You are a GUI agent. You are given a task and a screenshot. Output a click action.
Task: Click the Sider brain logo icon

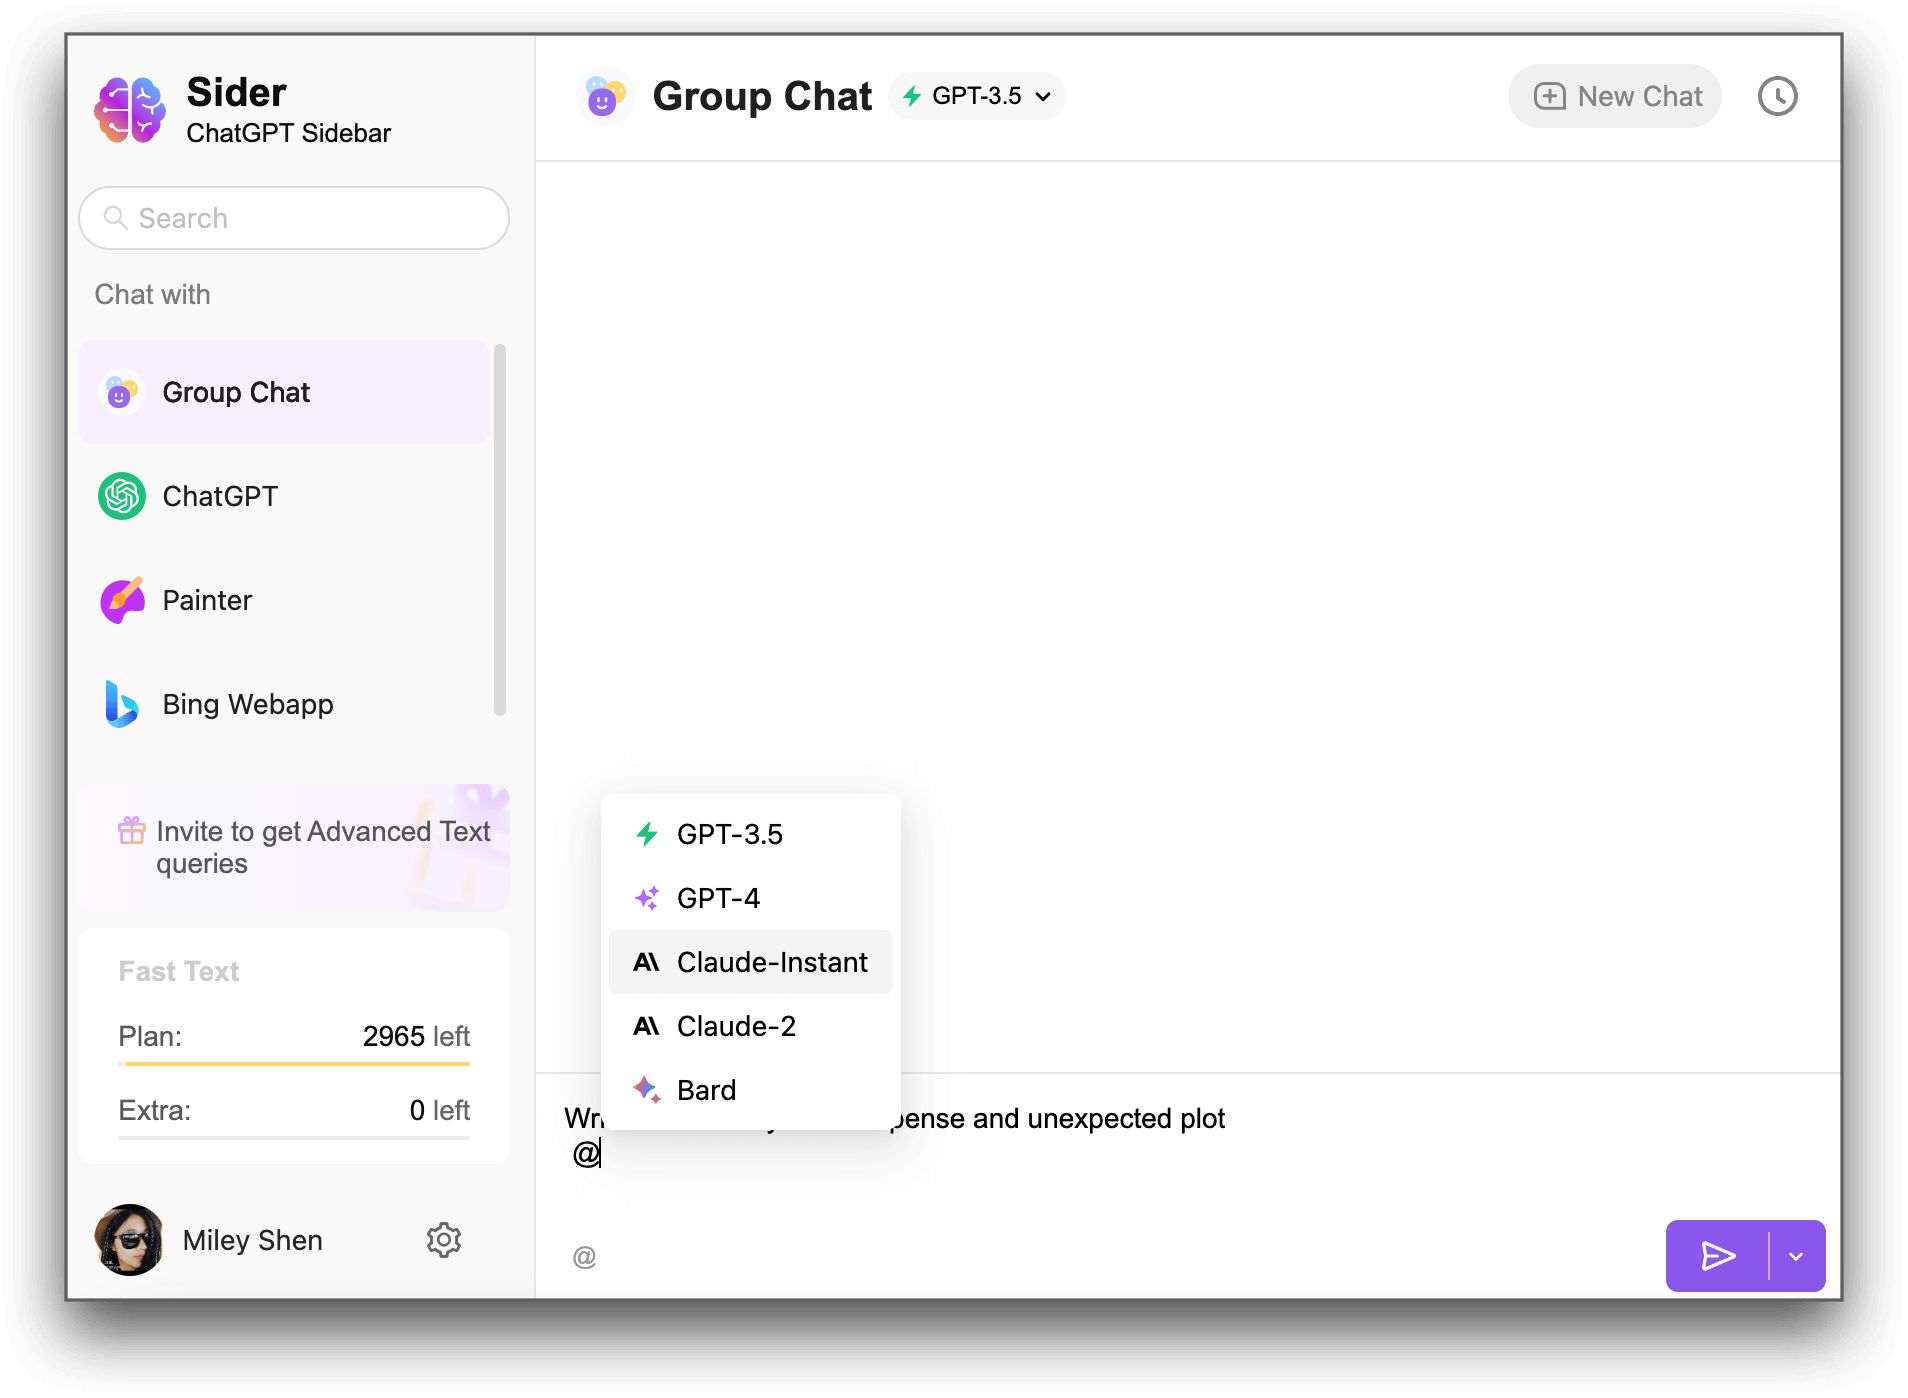(x=130, y=109)
